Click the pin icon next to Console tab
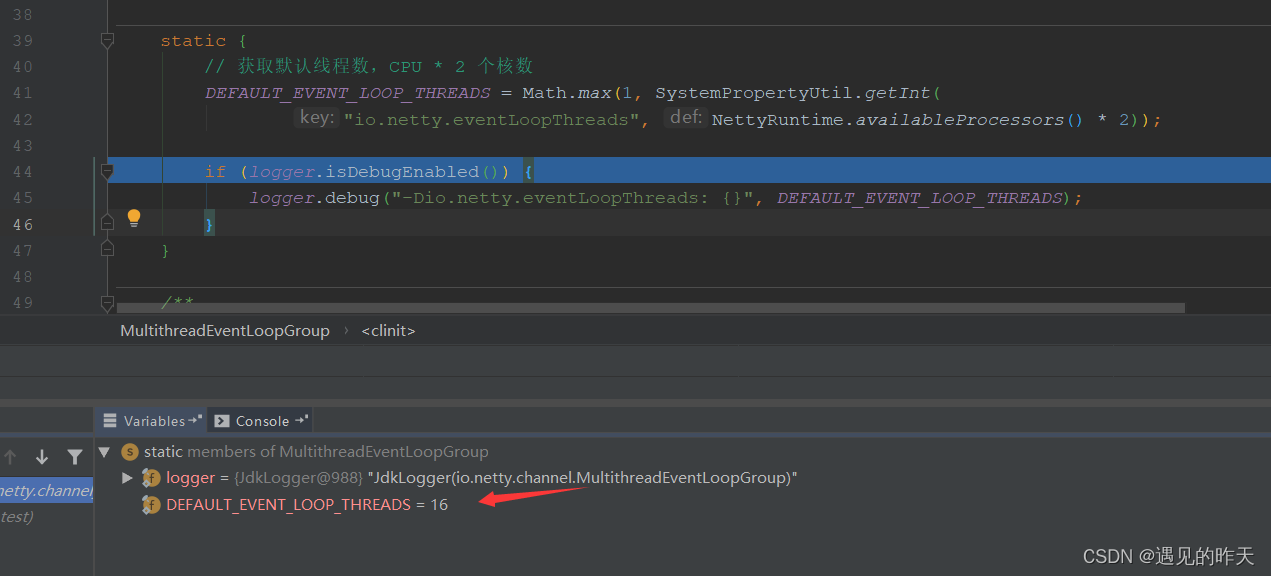Viewport: 1271px width, 576px height. (301, 420)
